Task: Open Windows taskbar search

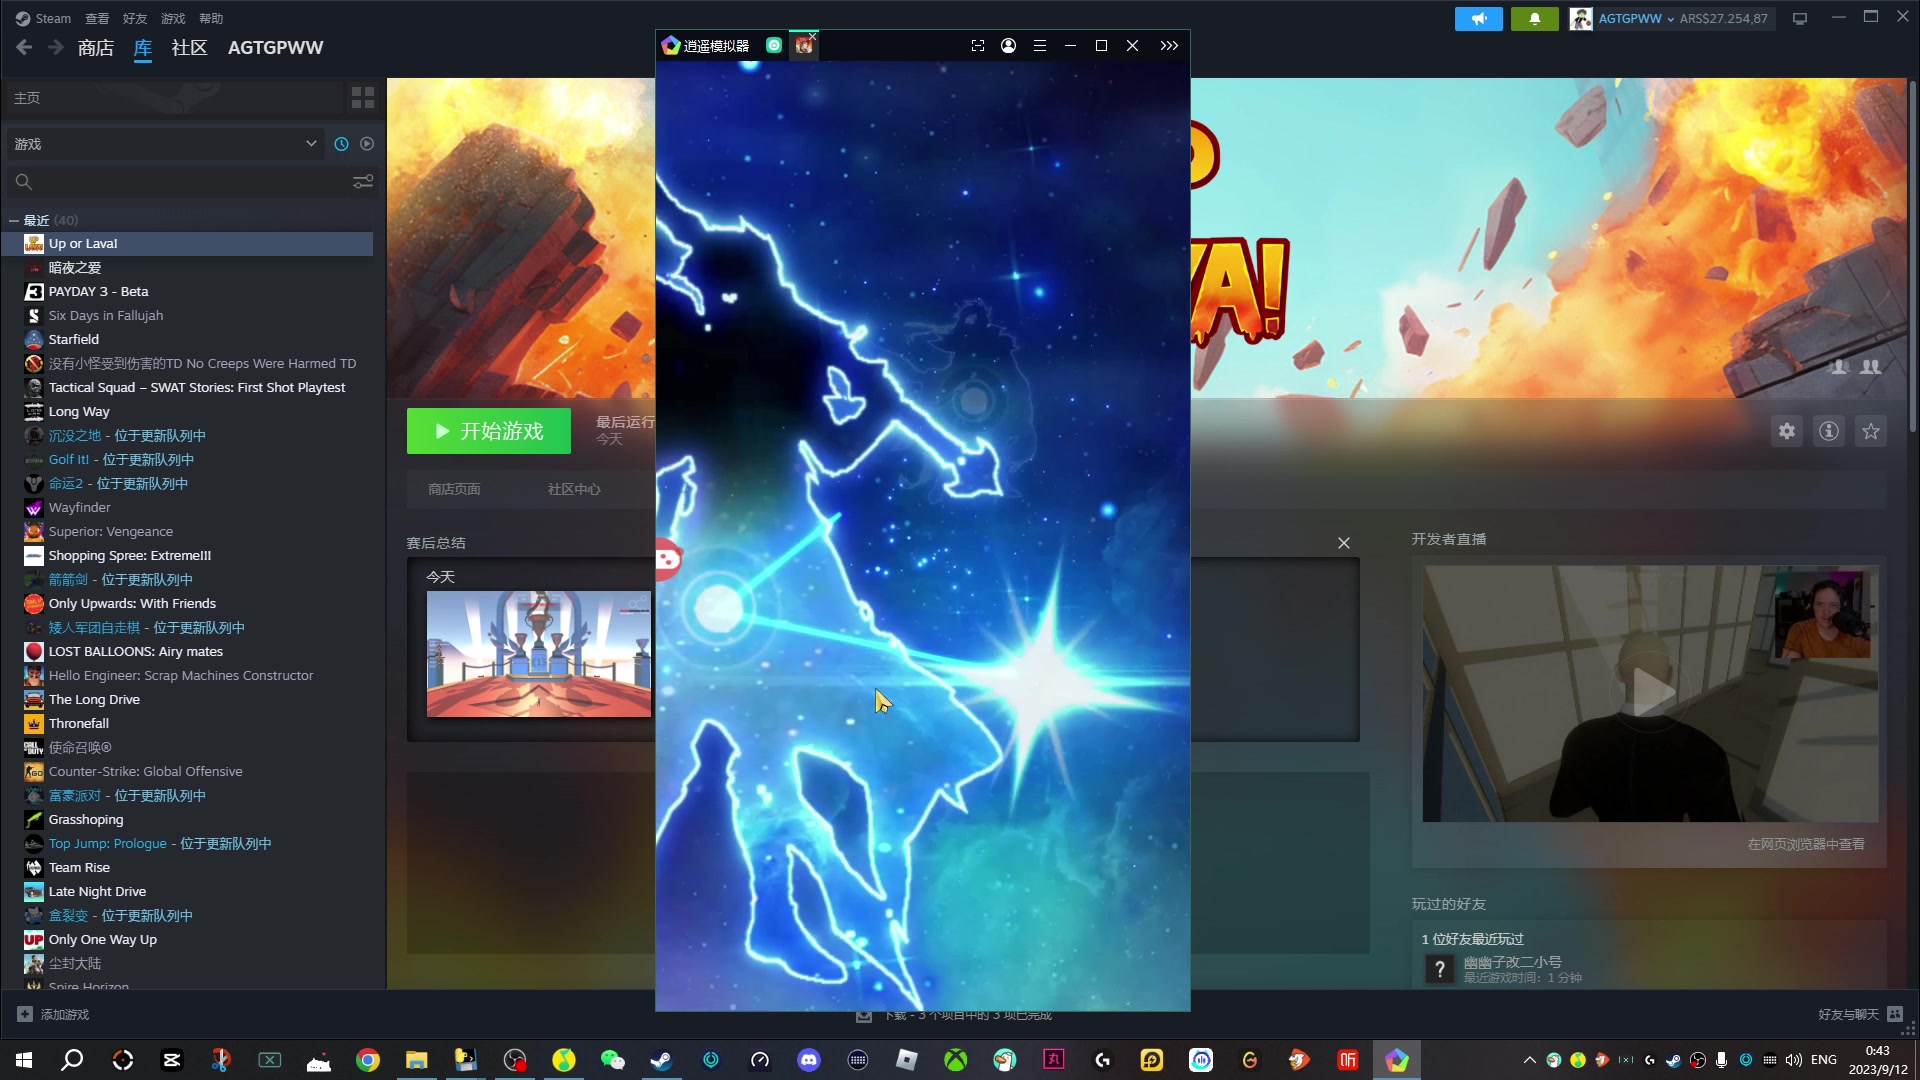Action: click(72, 1060)
